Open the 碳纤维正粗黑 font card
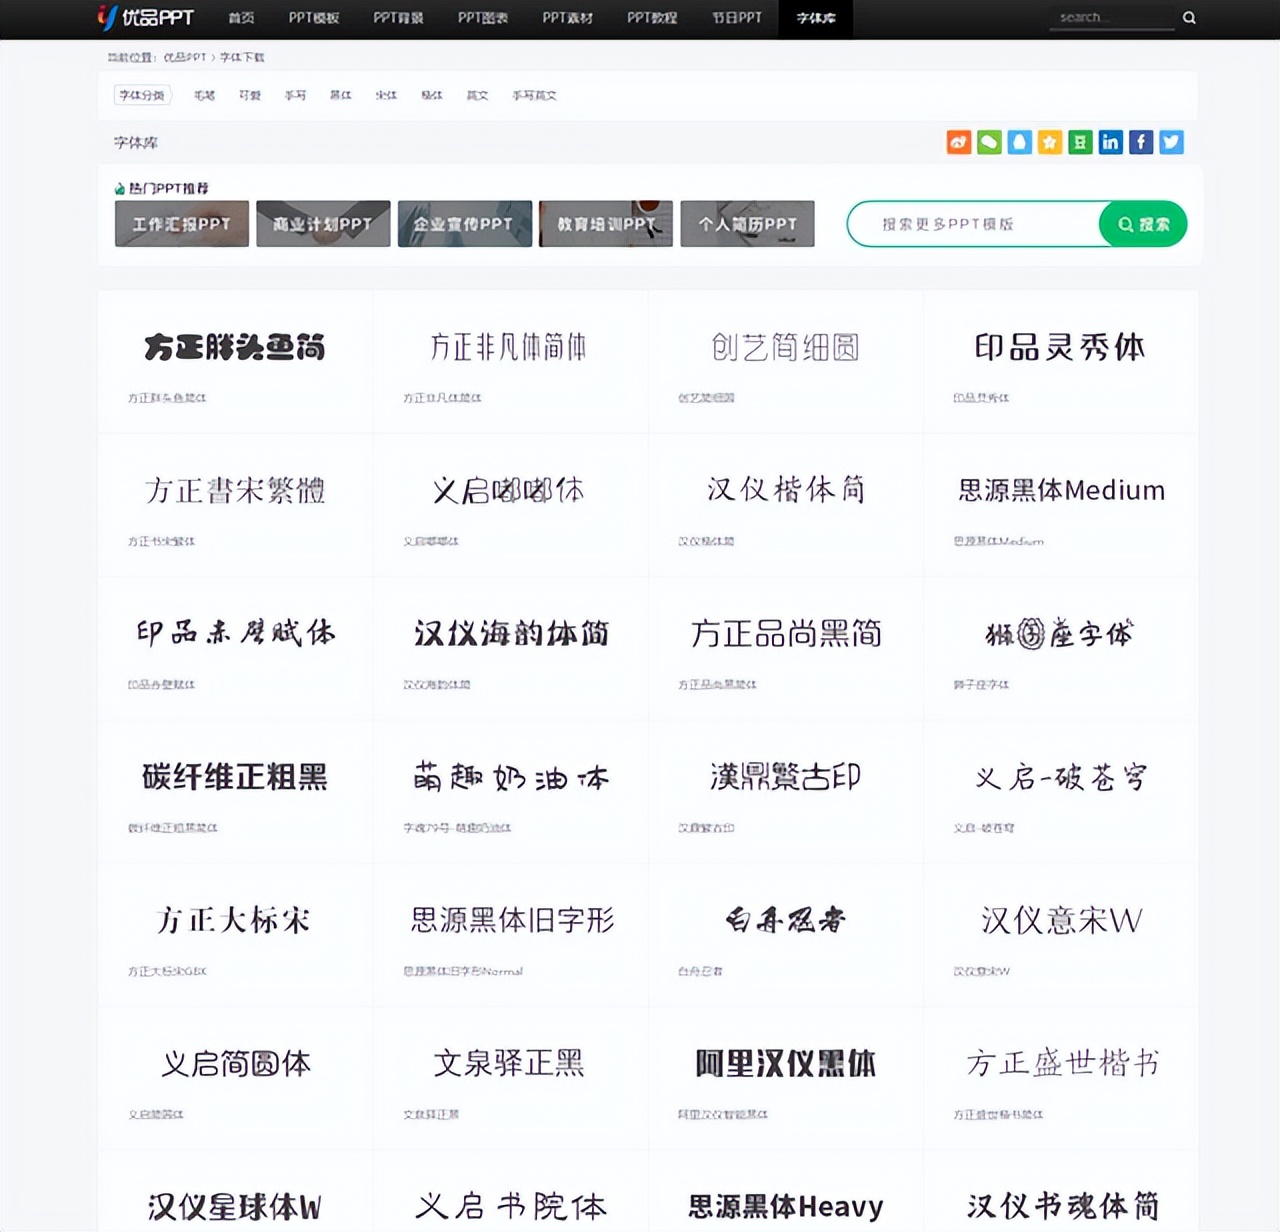The height and width of the screenshot is (1232, 1280). [235, 791]
